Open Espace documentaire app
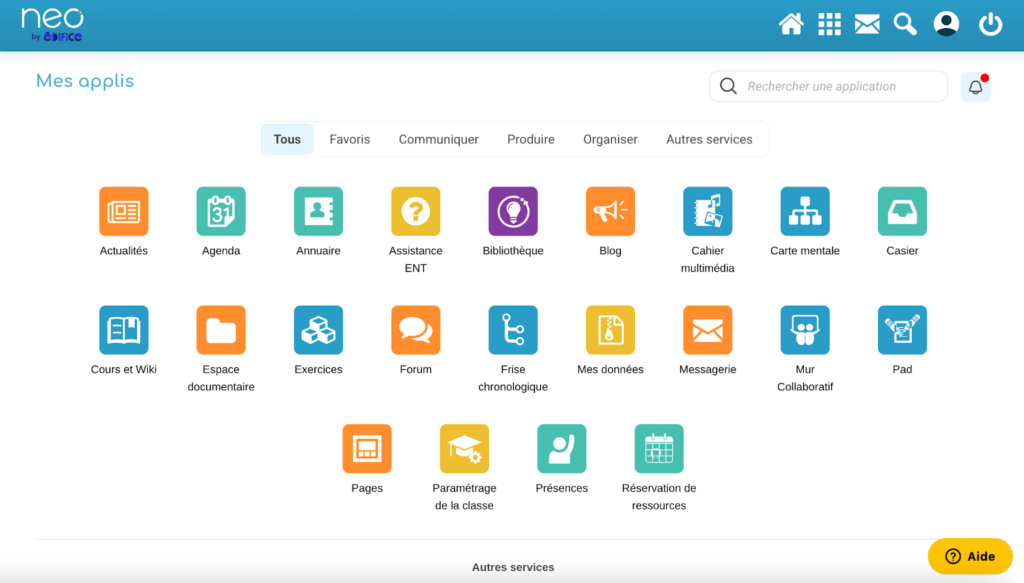The width and height of the screenshot is (1024, 583). point(221,330)
